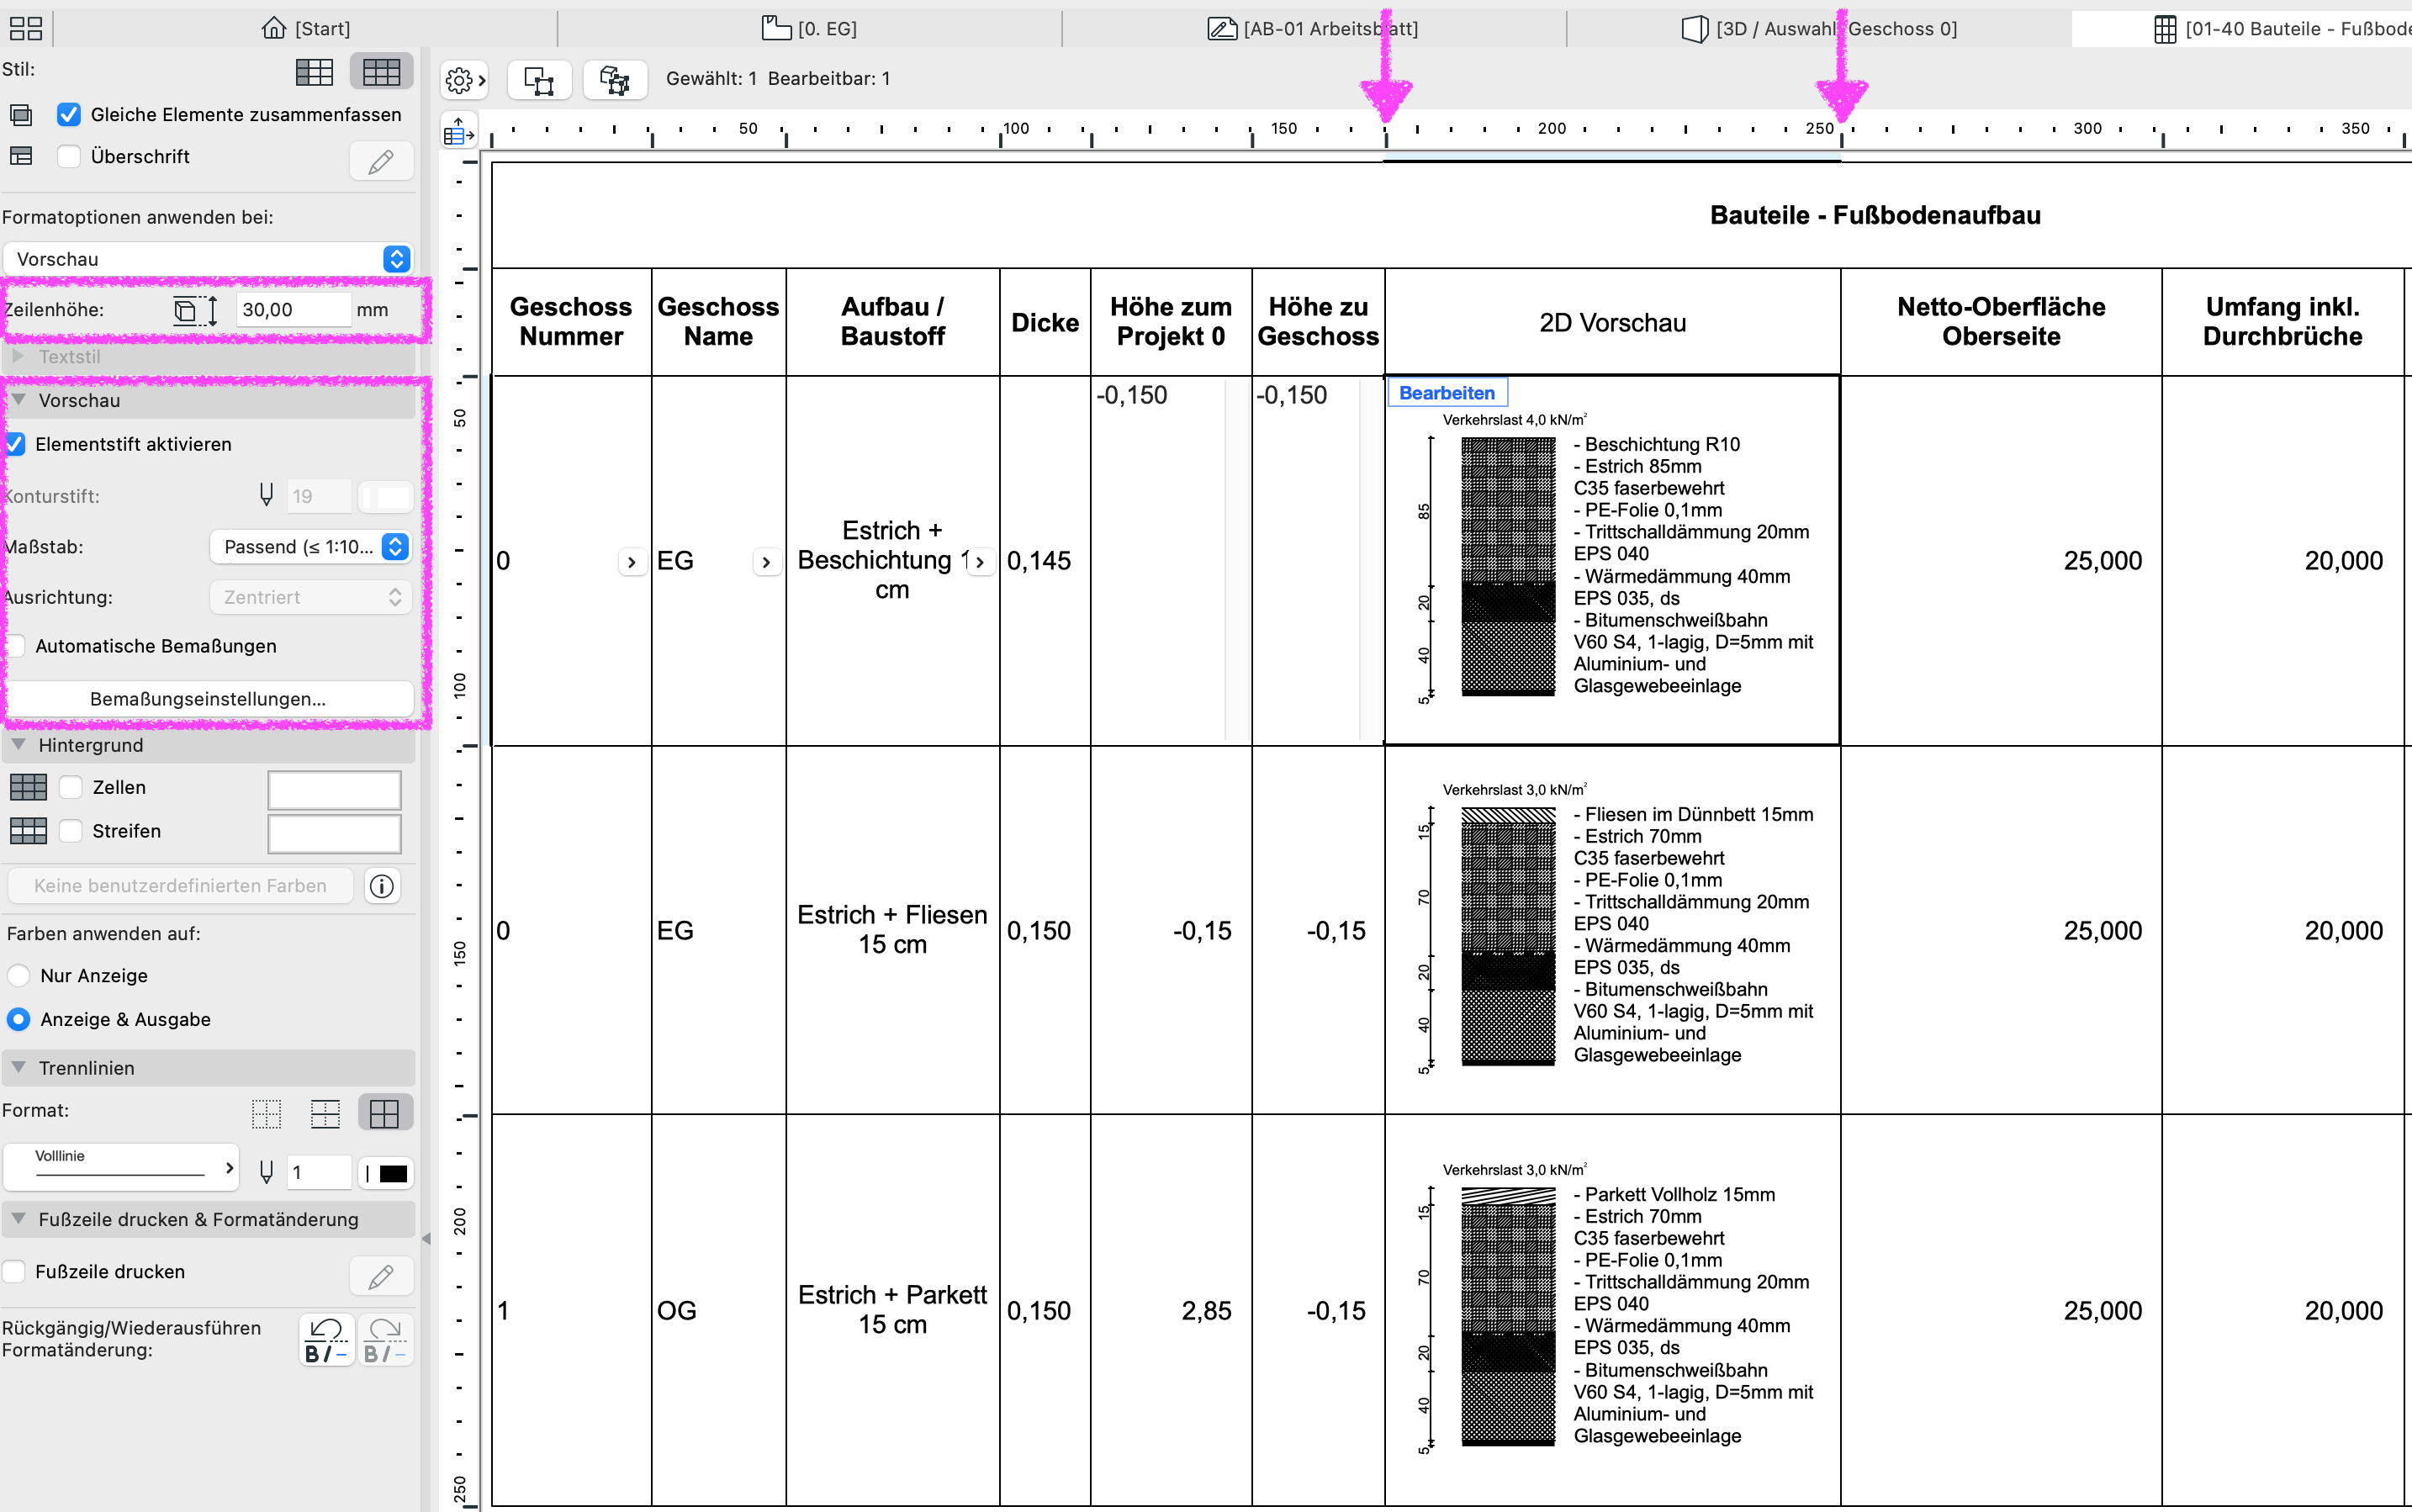Click the select in floor plan icon
Screen dimensions: 2412x1512
[539, 80]
